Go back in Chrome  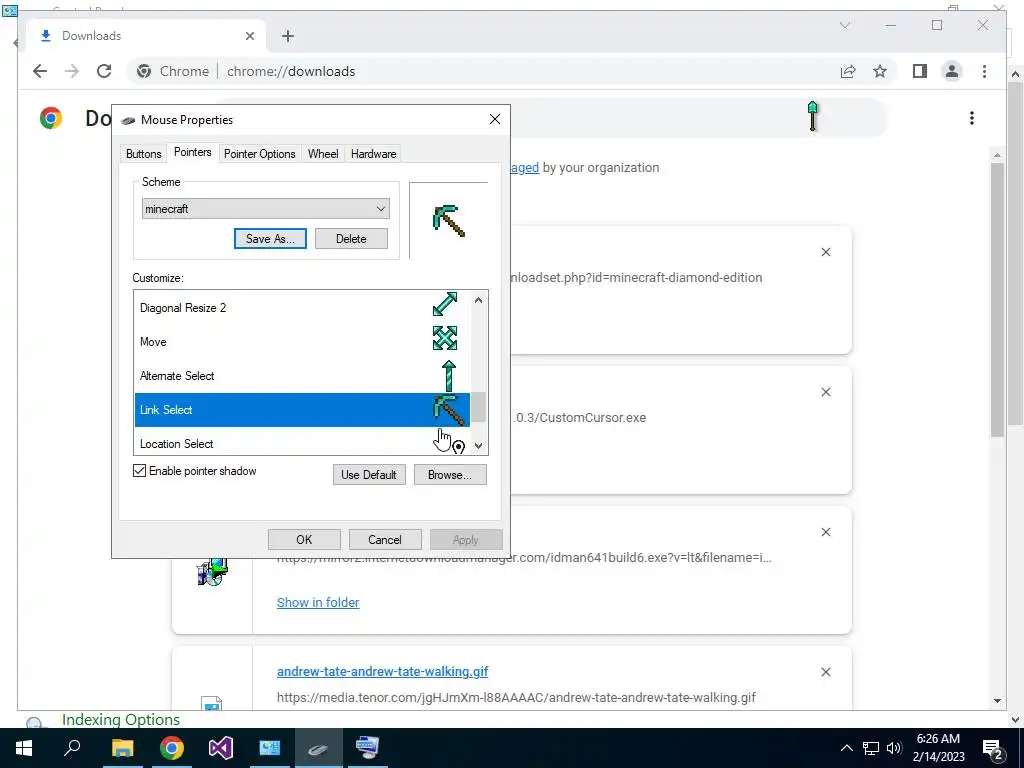pyautogui.click(x=40, y=71)
